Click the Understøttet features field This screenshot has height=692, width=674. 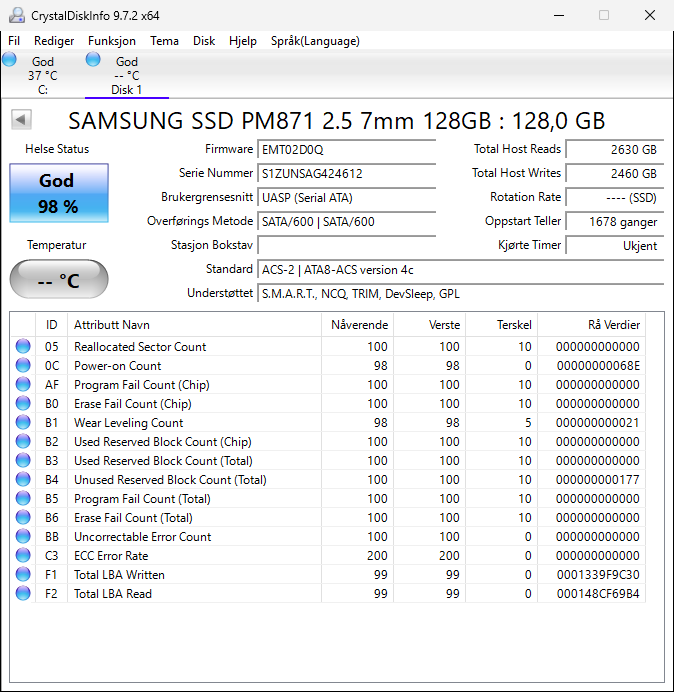pyautogui.click(x=461, y=293)
